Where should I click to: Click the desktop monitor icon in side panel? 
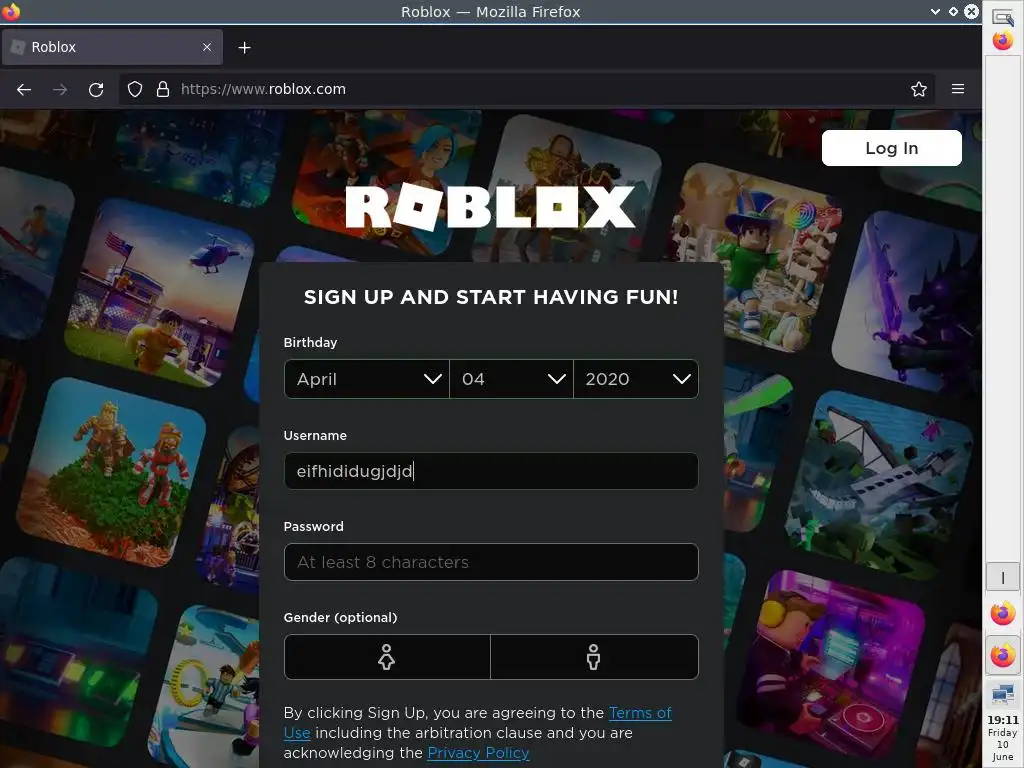[x=1003, y=695]
